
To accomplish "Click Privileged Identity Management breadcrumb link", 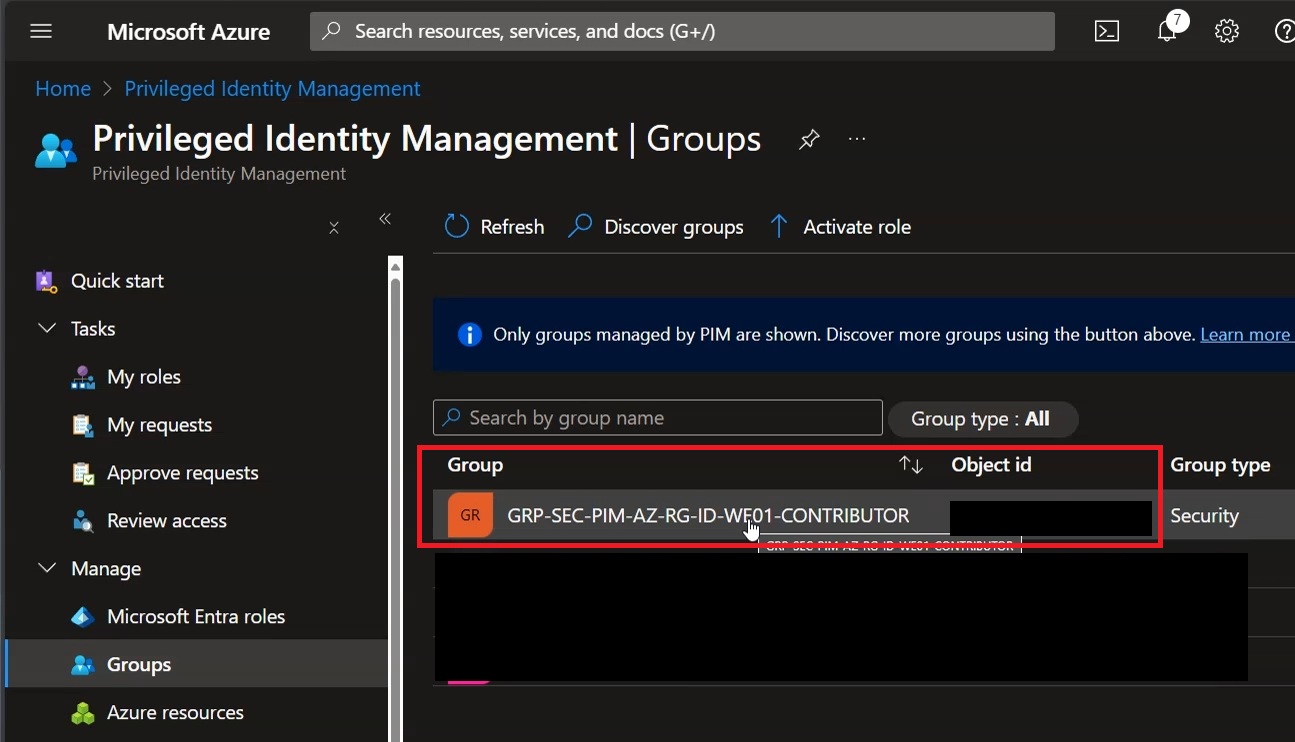I will (x=272, y=89).
